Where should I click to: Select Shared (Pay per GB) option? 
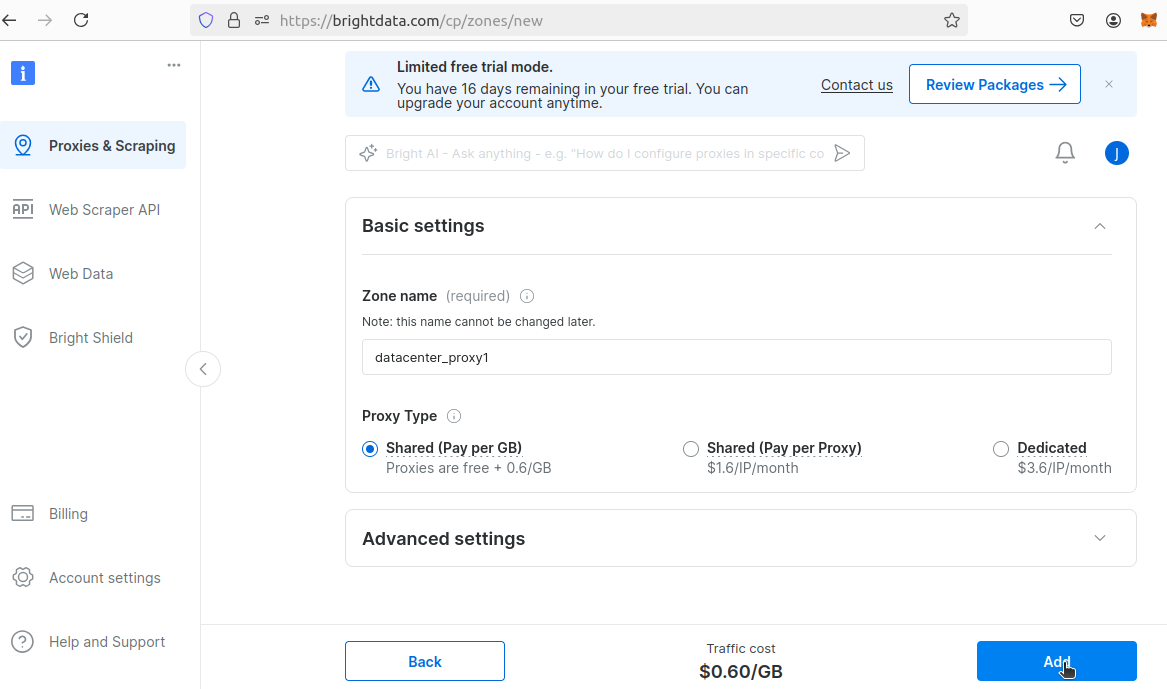[370, 449]
